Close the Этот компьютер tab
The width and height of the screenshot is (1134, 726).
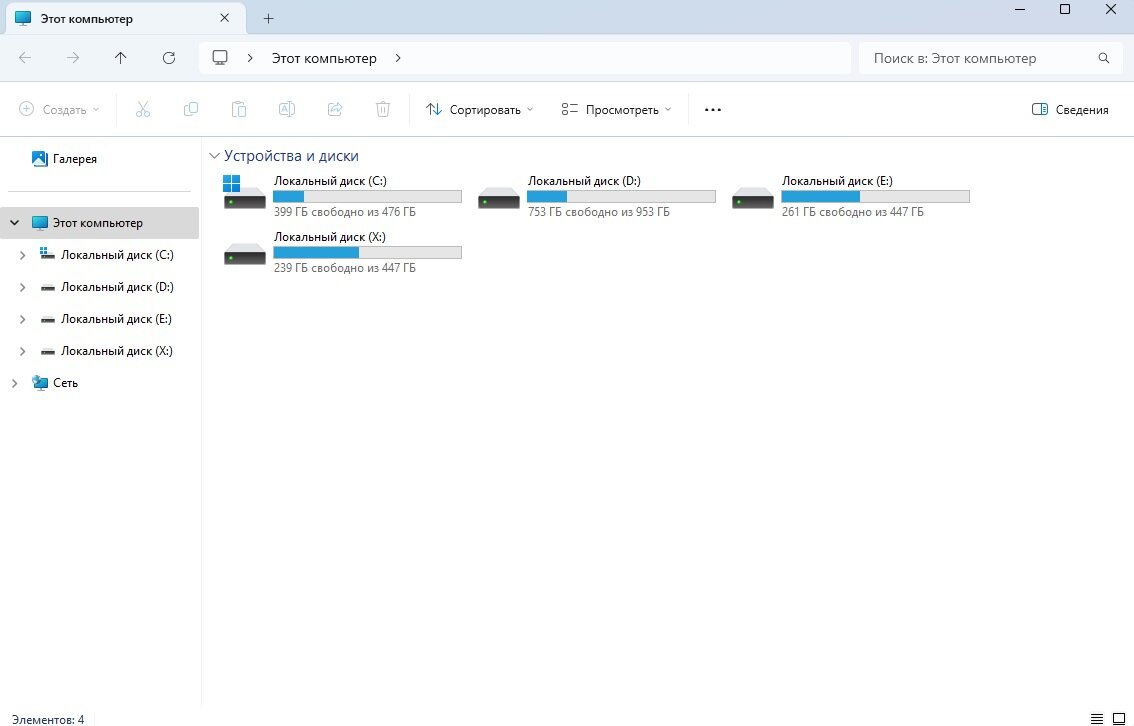point(224,18)
